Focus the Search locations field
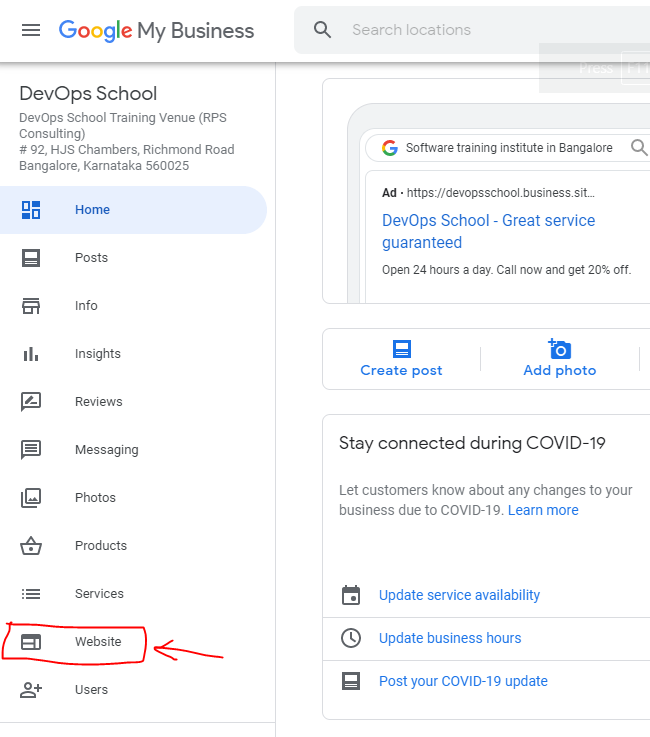 (472, 30)
